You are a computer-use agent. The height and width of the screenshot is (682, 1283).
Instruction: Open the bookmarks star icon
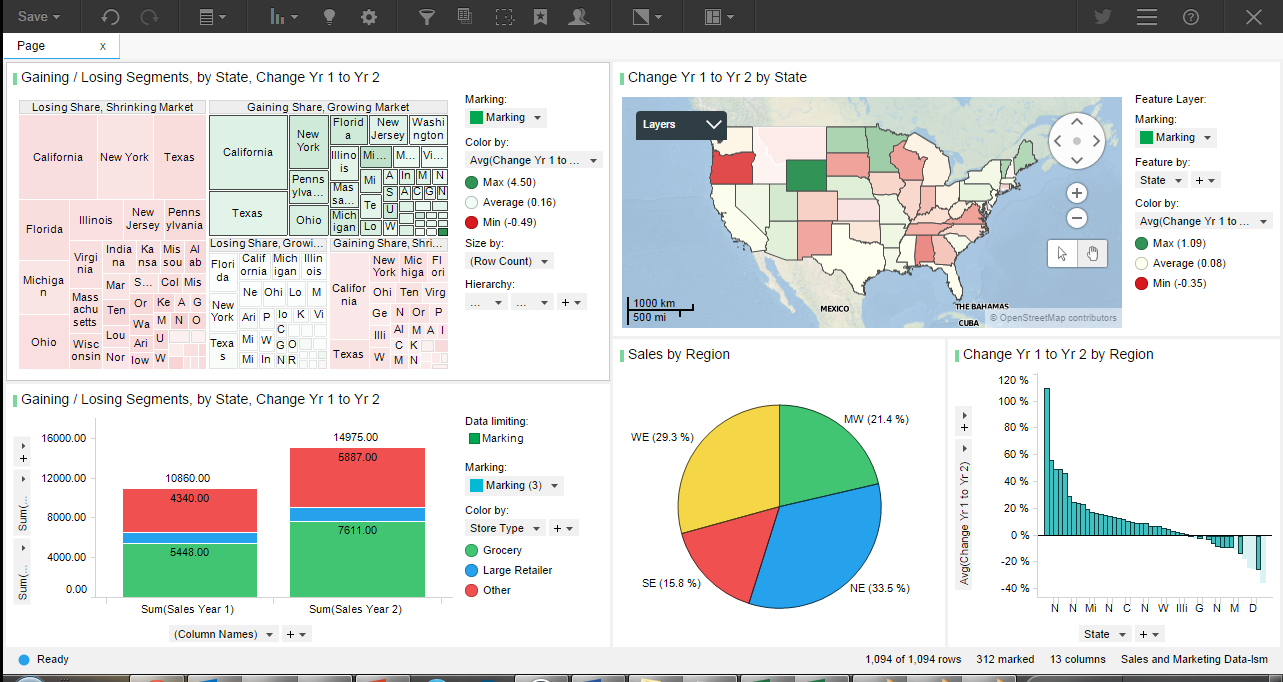[541, 17]
